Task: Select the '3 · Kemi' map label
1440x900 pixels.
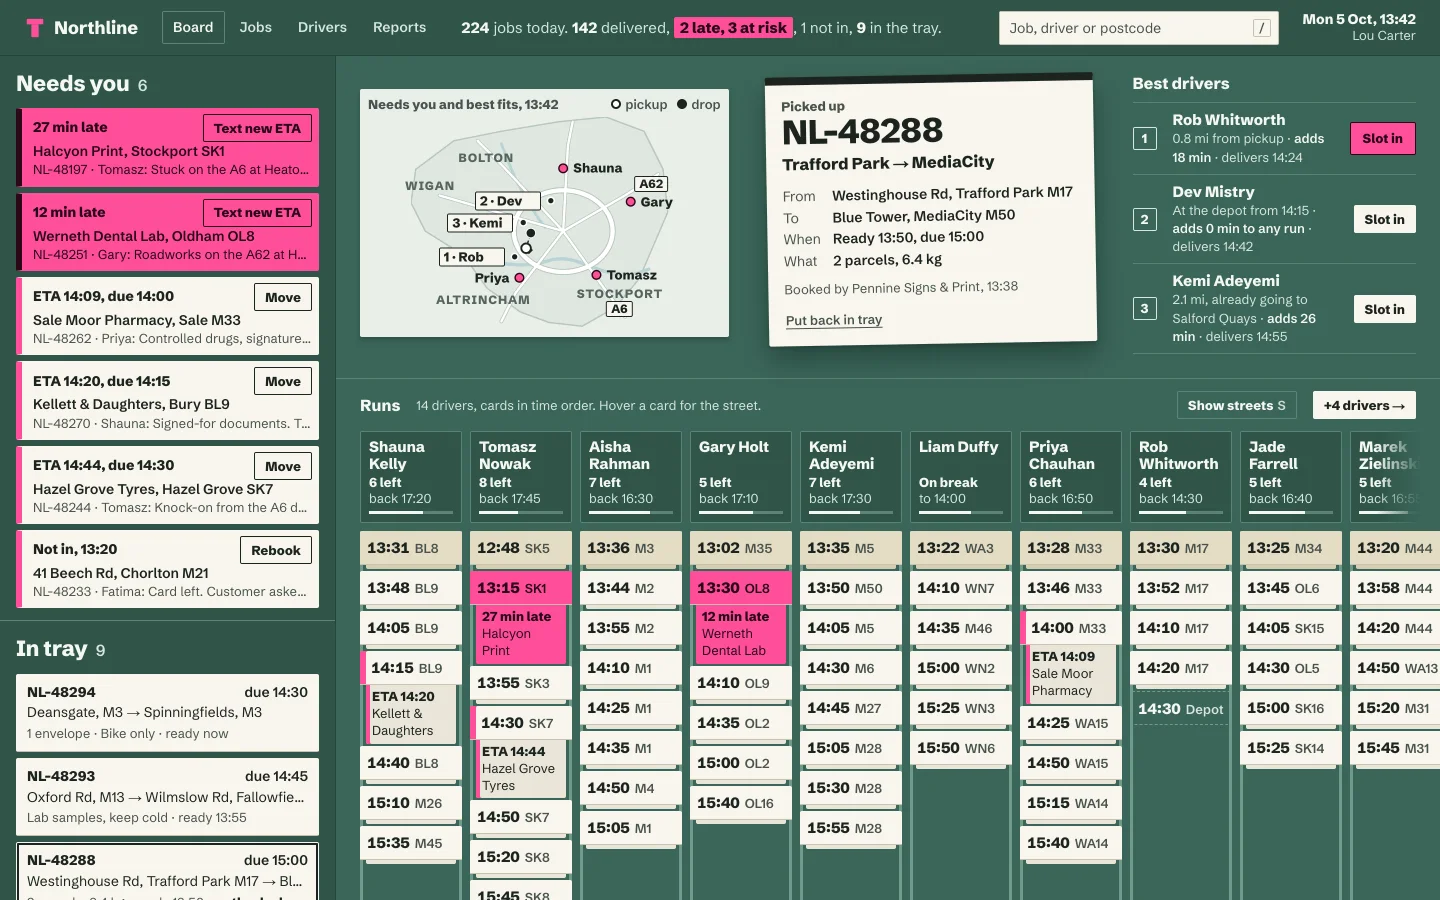Action: click(480, 223)
